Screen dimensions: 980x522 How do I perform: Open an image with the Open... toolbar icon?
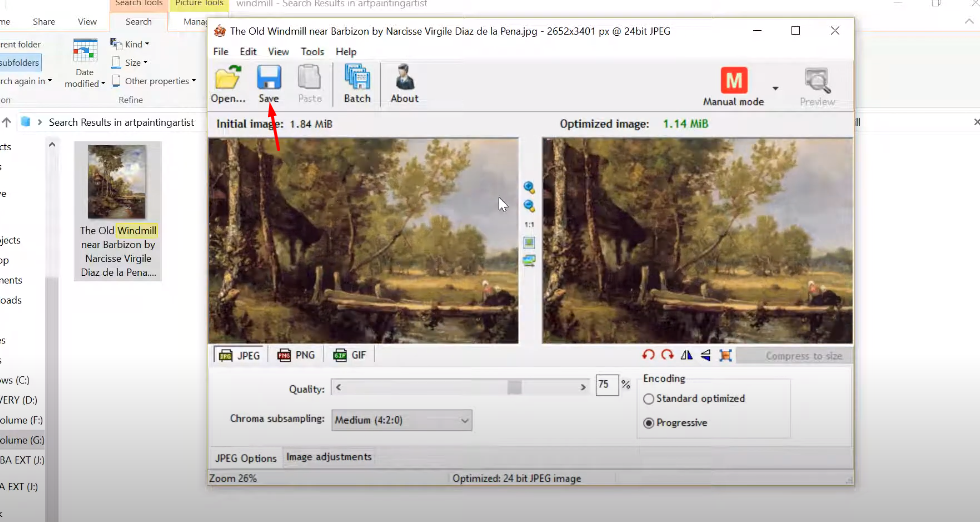tap(228, 84)
